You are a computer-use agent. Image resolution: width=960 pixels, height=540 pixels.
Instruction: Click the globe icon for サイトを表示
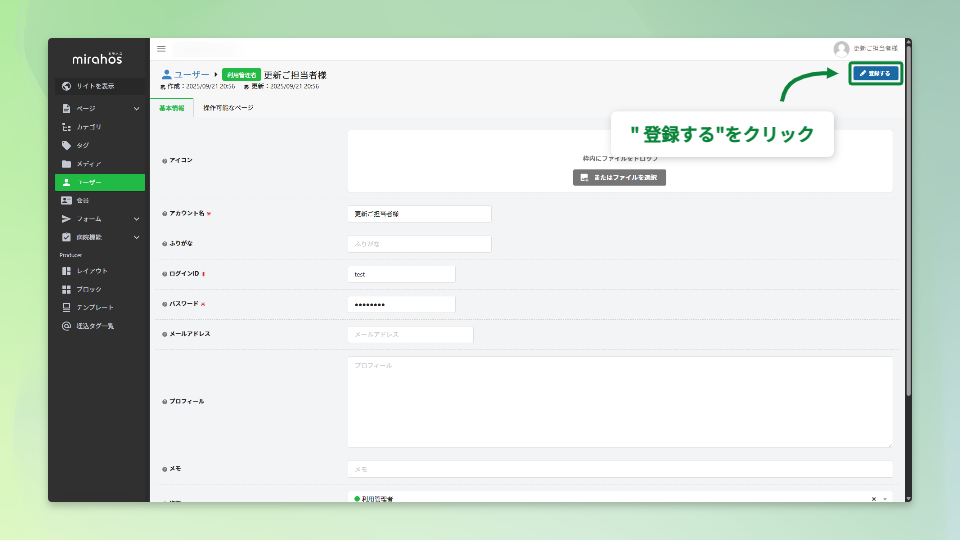pos(66,86)
